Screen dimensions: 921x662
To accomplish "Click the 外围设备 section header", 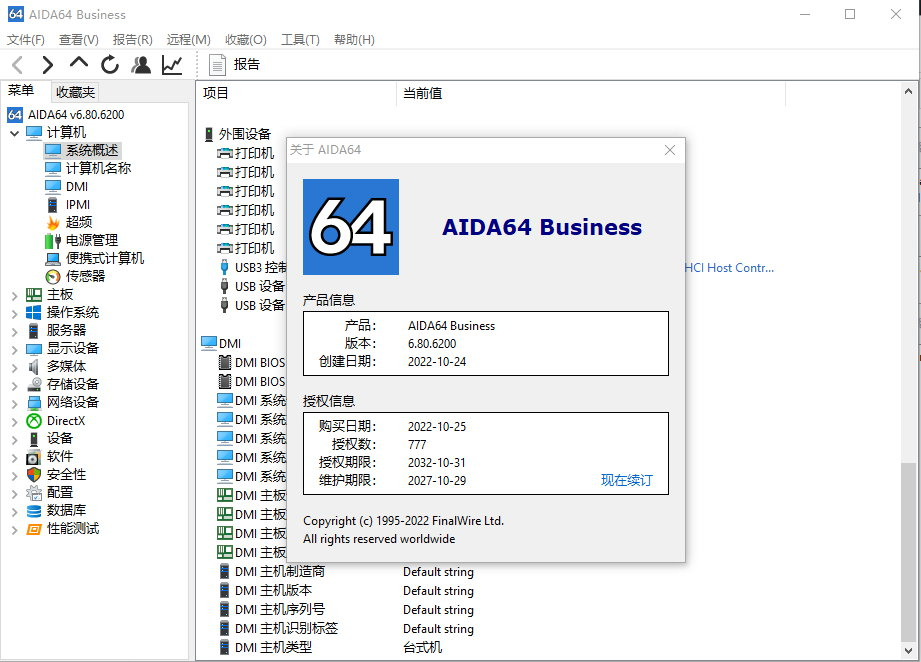I will click(x=245, y=135).
